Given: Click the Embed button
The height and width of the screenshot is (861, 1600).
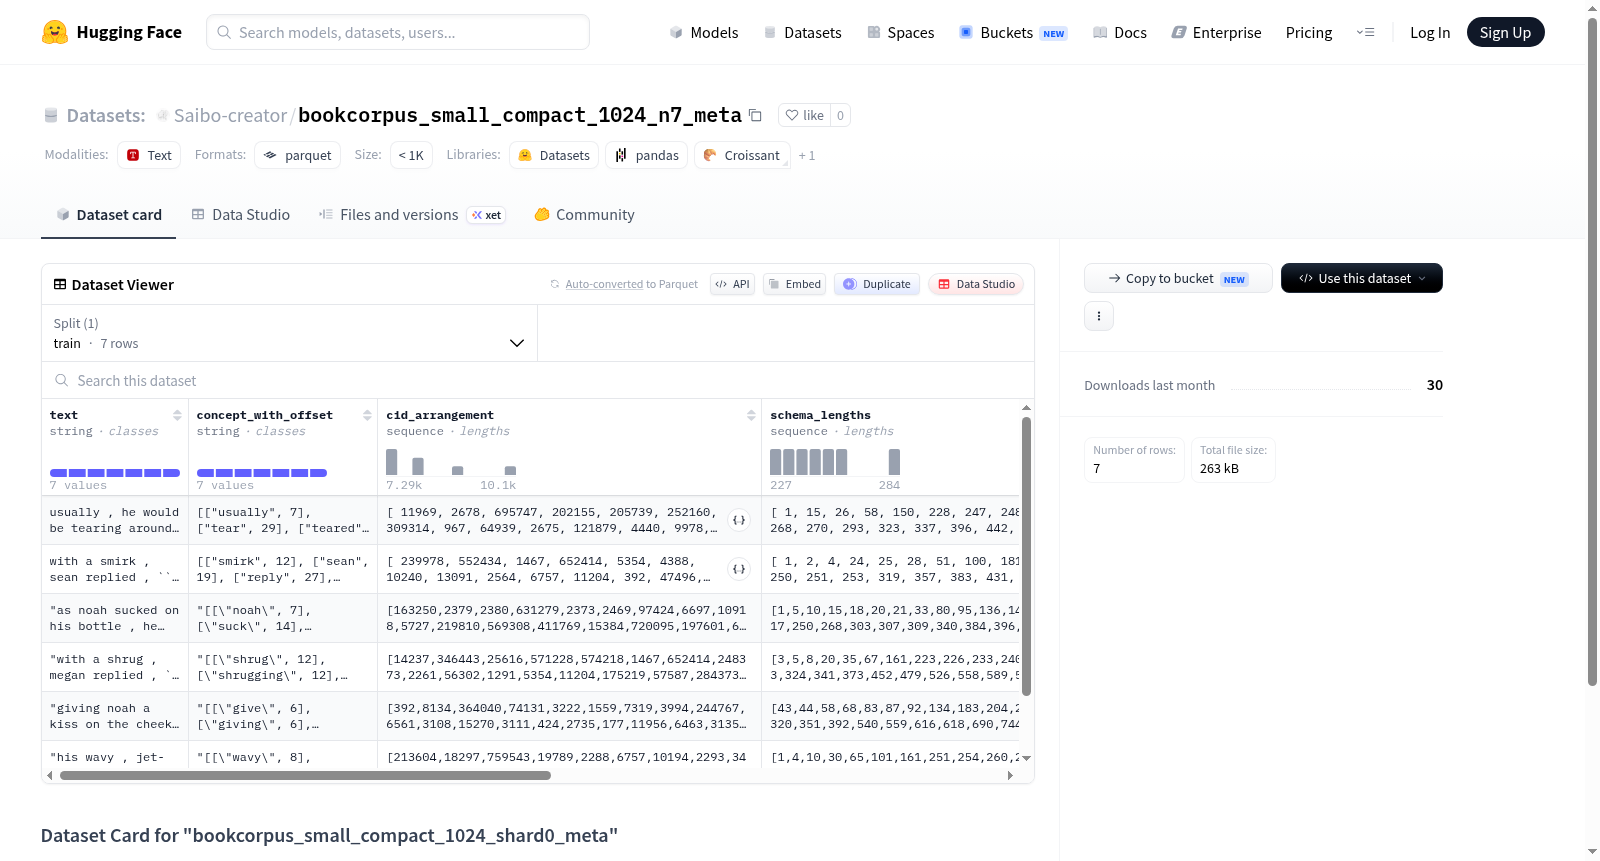Looking at the screenshot, I should pos(794,284).
